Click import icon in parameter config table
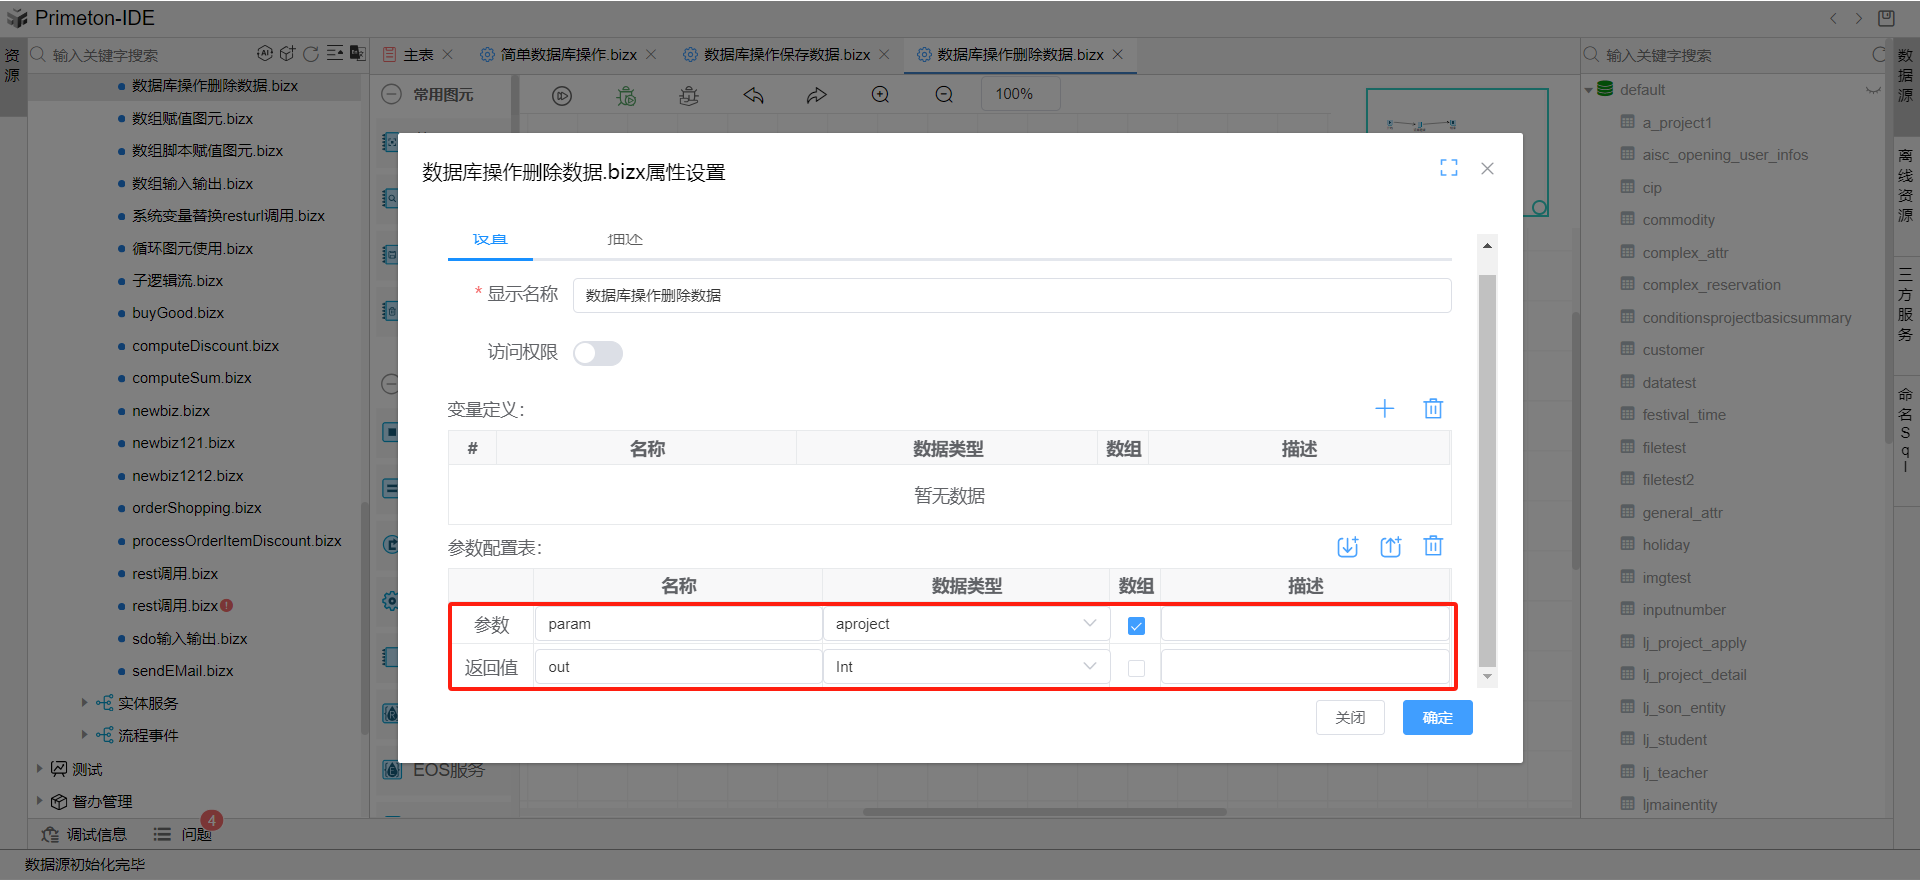1920x880 pixels. 1347,546
